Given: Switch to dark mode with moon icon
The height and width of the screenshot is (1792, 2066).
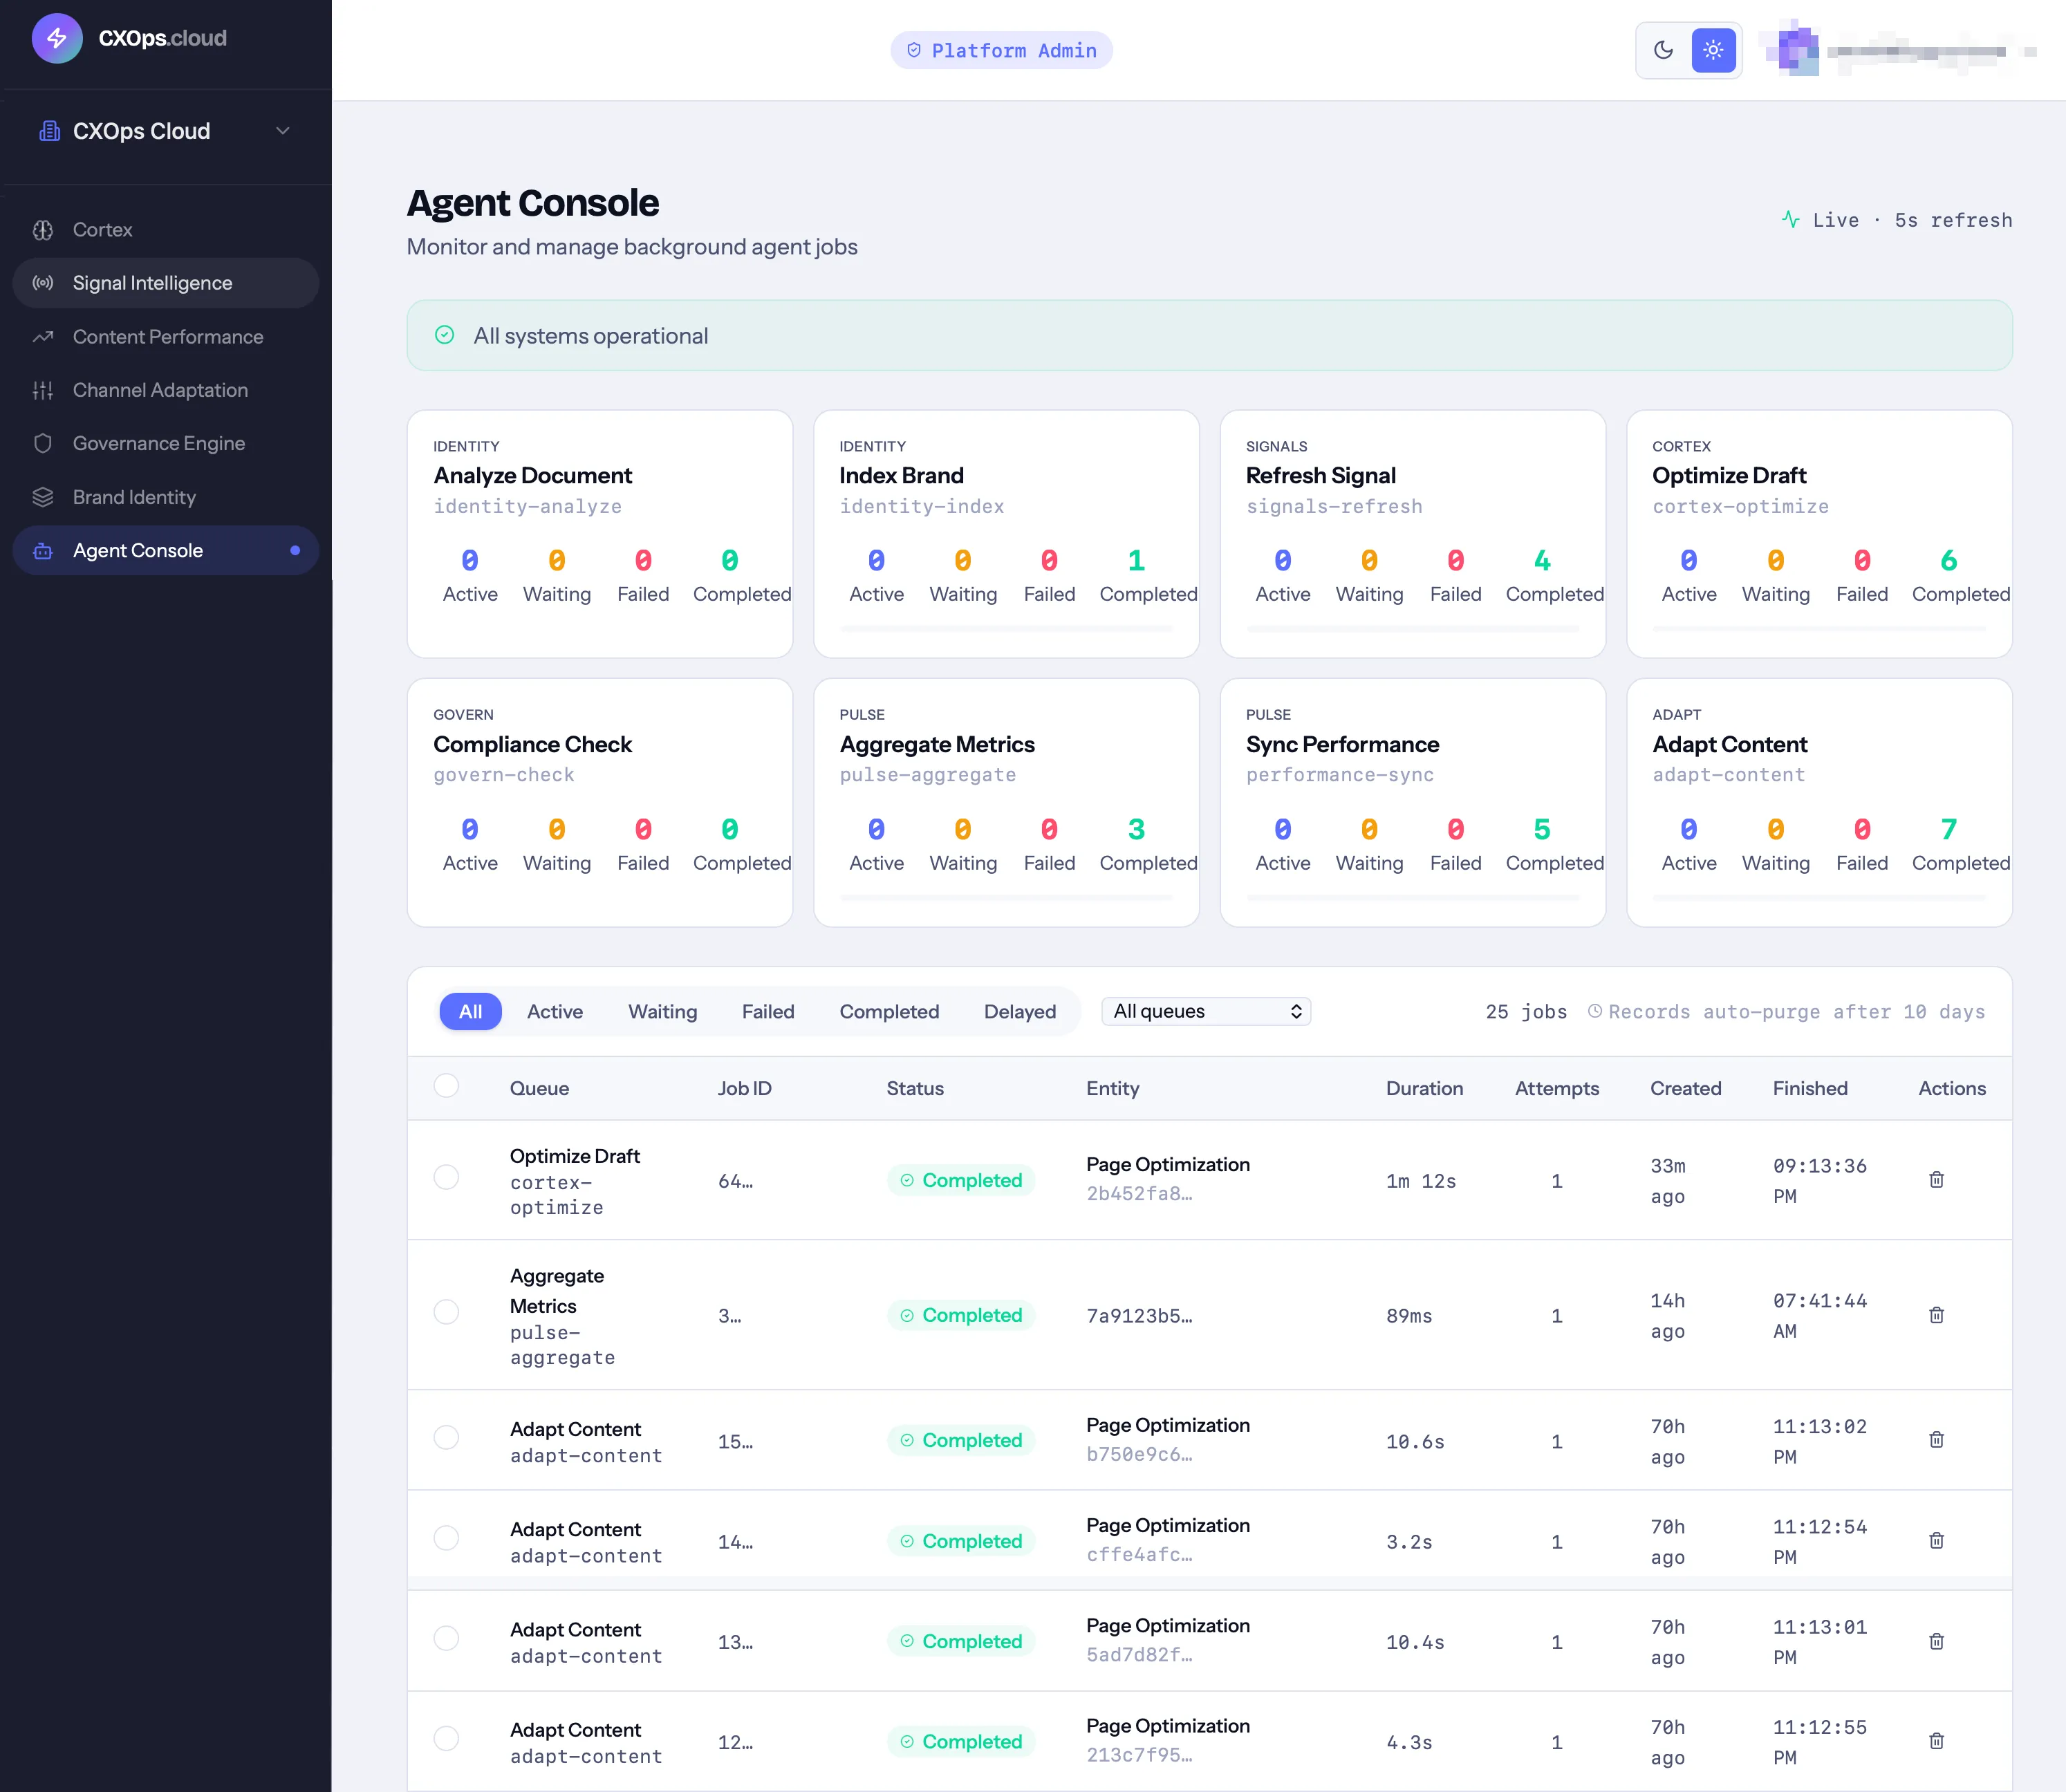Looking at the screenshot, I should (1664, 50).
